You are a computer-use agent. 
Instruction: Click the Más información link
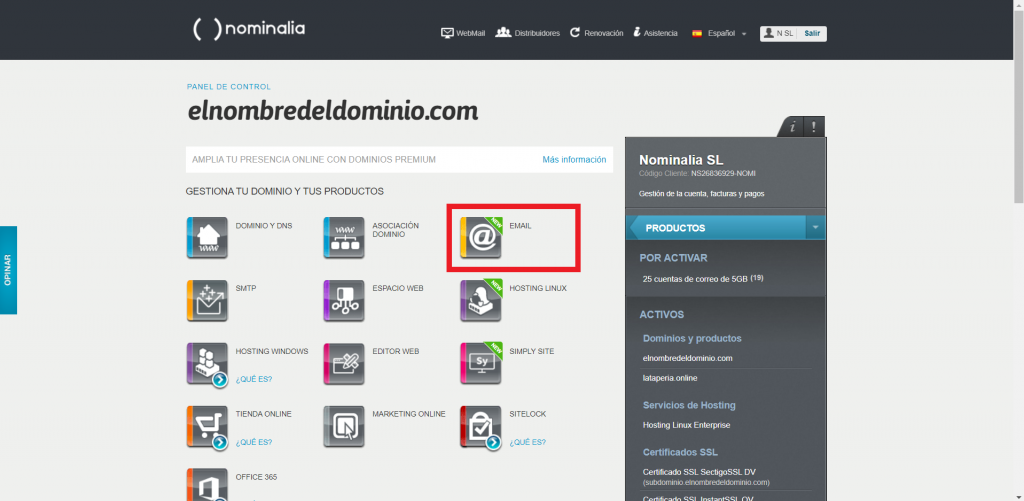(574, 159)
